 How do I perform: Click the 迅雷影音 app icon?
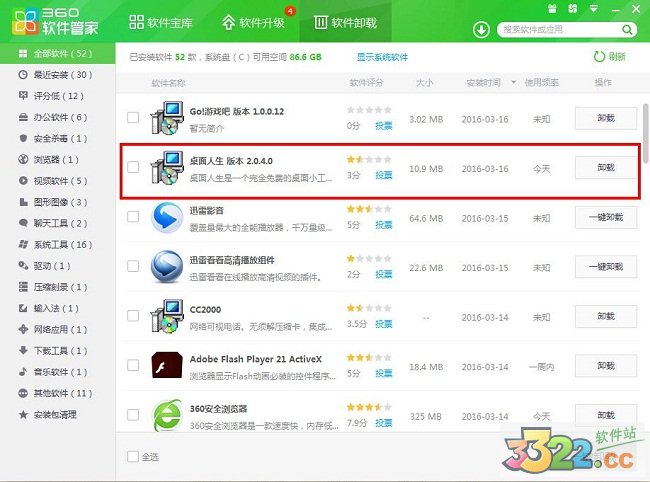coord(167,217)
